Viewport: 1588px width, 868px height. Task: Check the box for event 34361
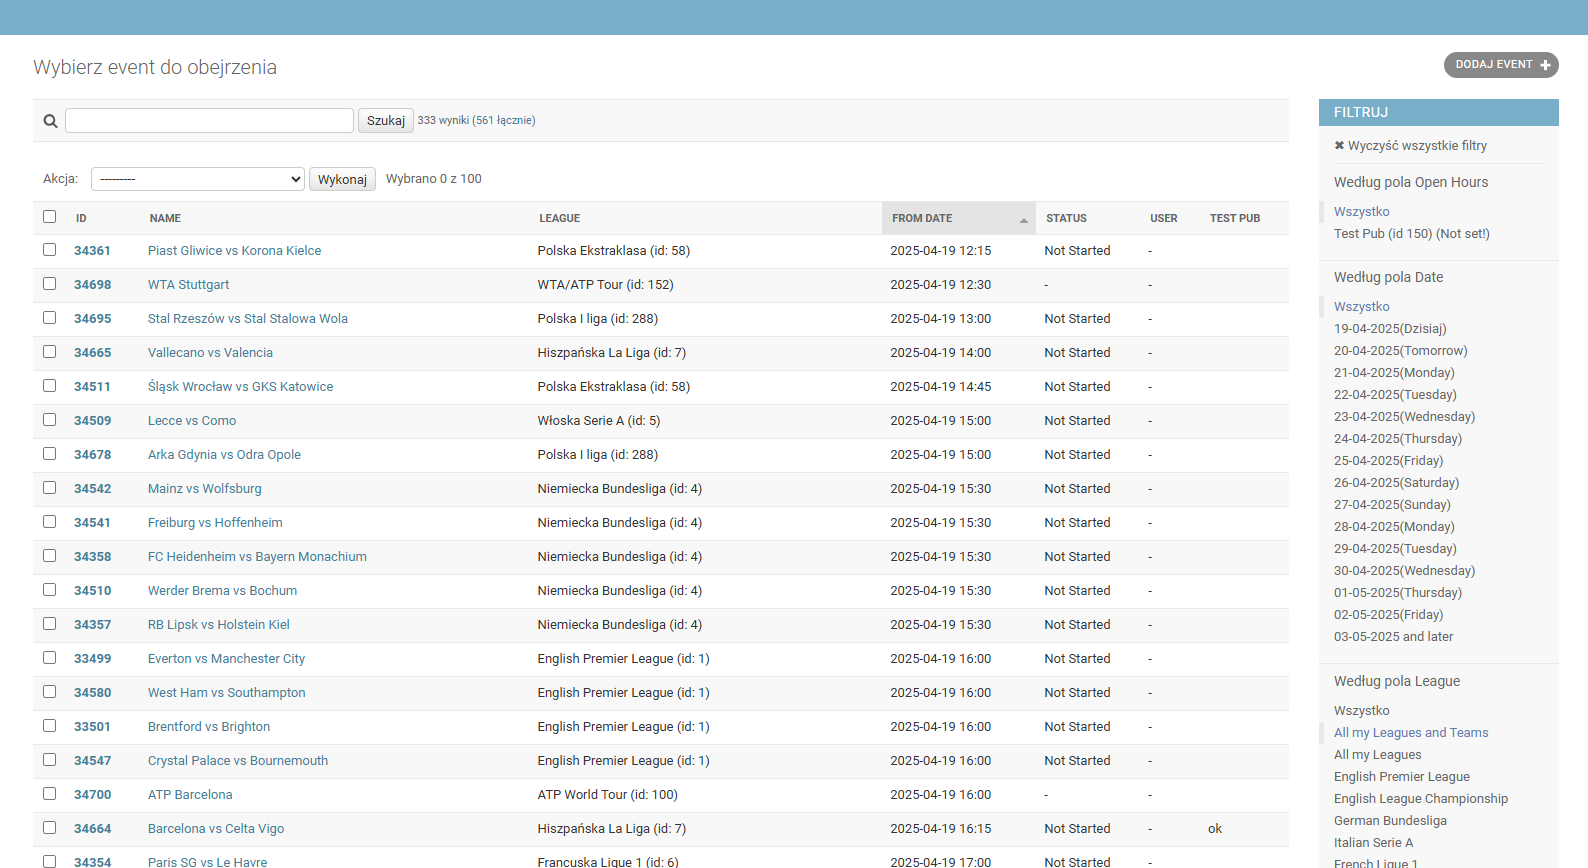click(x=49, y=249)
